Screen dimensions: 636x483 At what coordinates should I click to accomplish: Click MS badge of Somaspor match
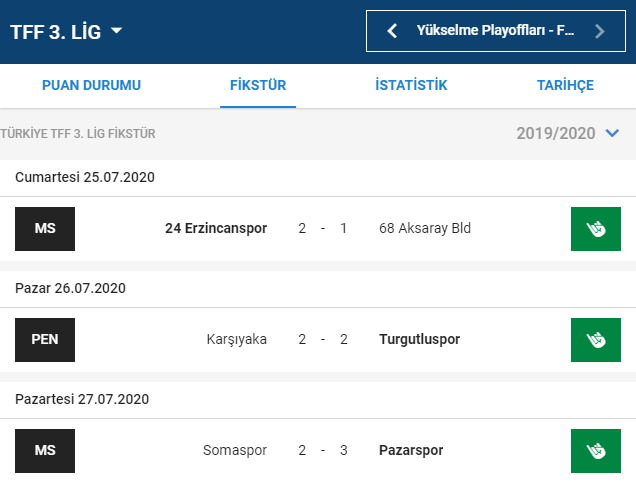tap(45, 450)
